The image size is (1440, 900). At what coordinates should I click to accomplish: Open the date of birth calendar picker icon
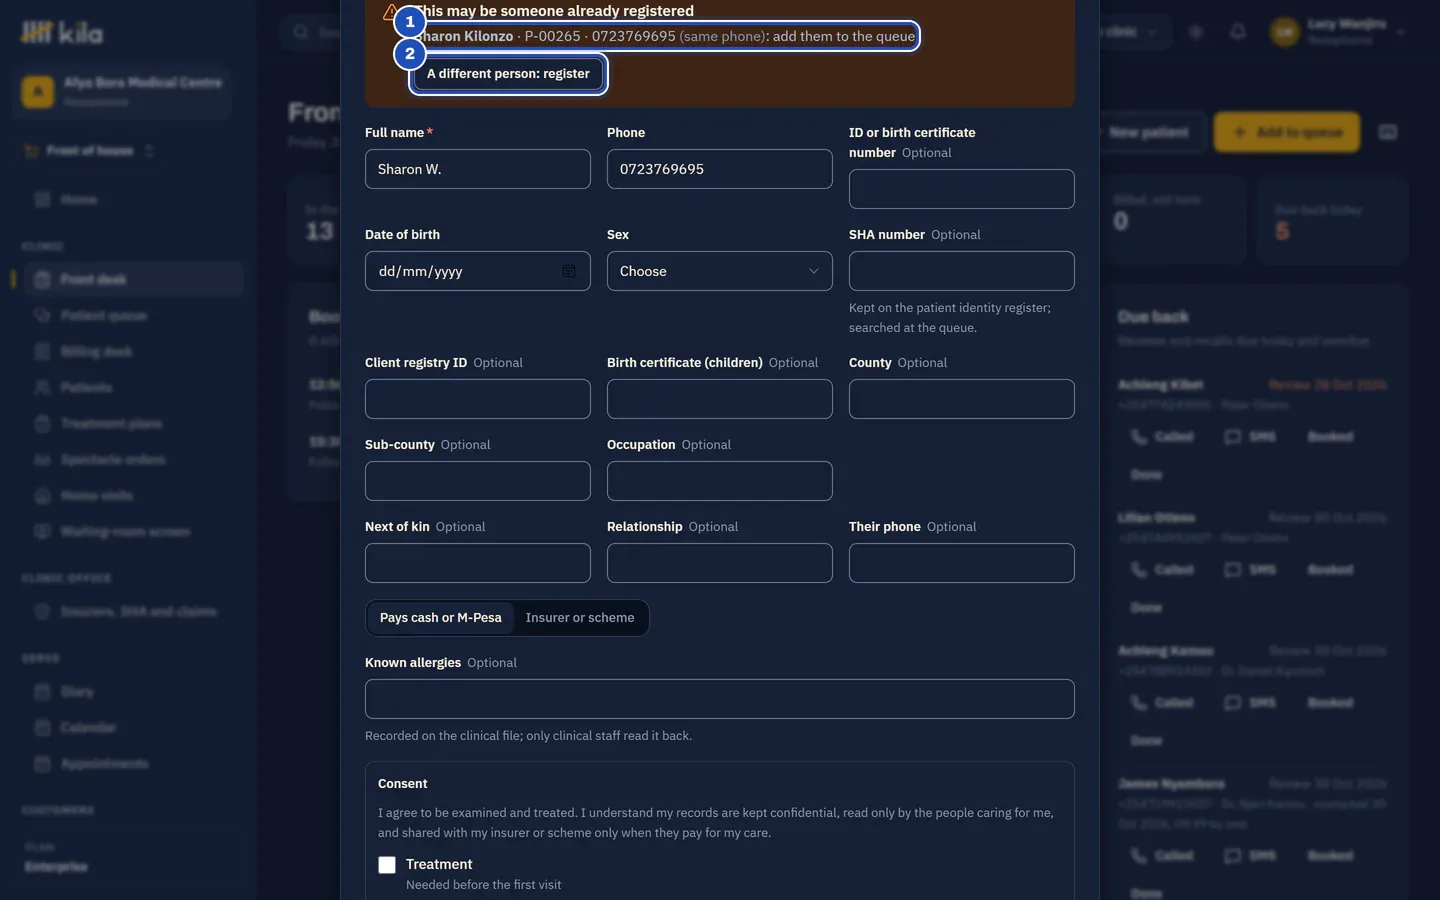568,271
